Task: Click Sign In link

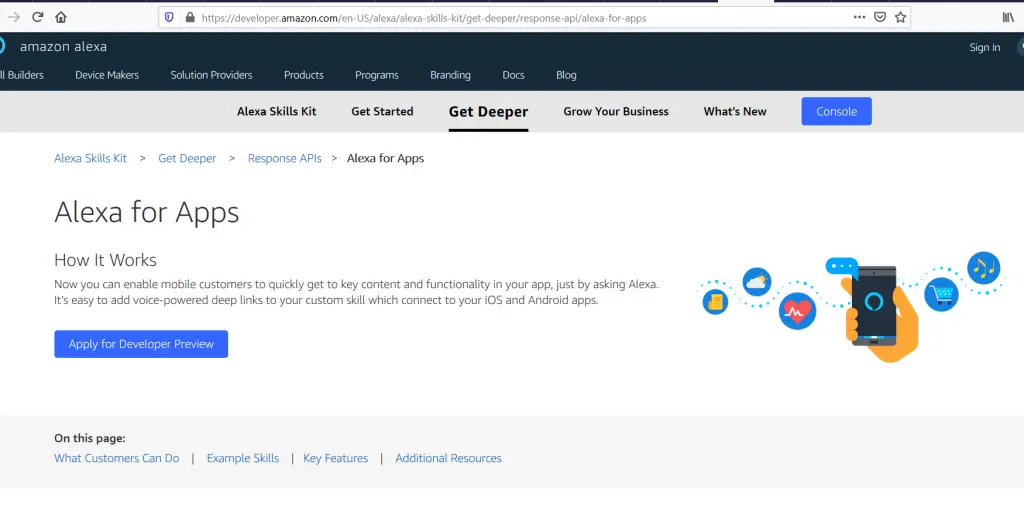Action: pos(984,47)
